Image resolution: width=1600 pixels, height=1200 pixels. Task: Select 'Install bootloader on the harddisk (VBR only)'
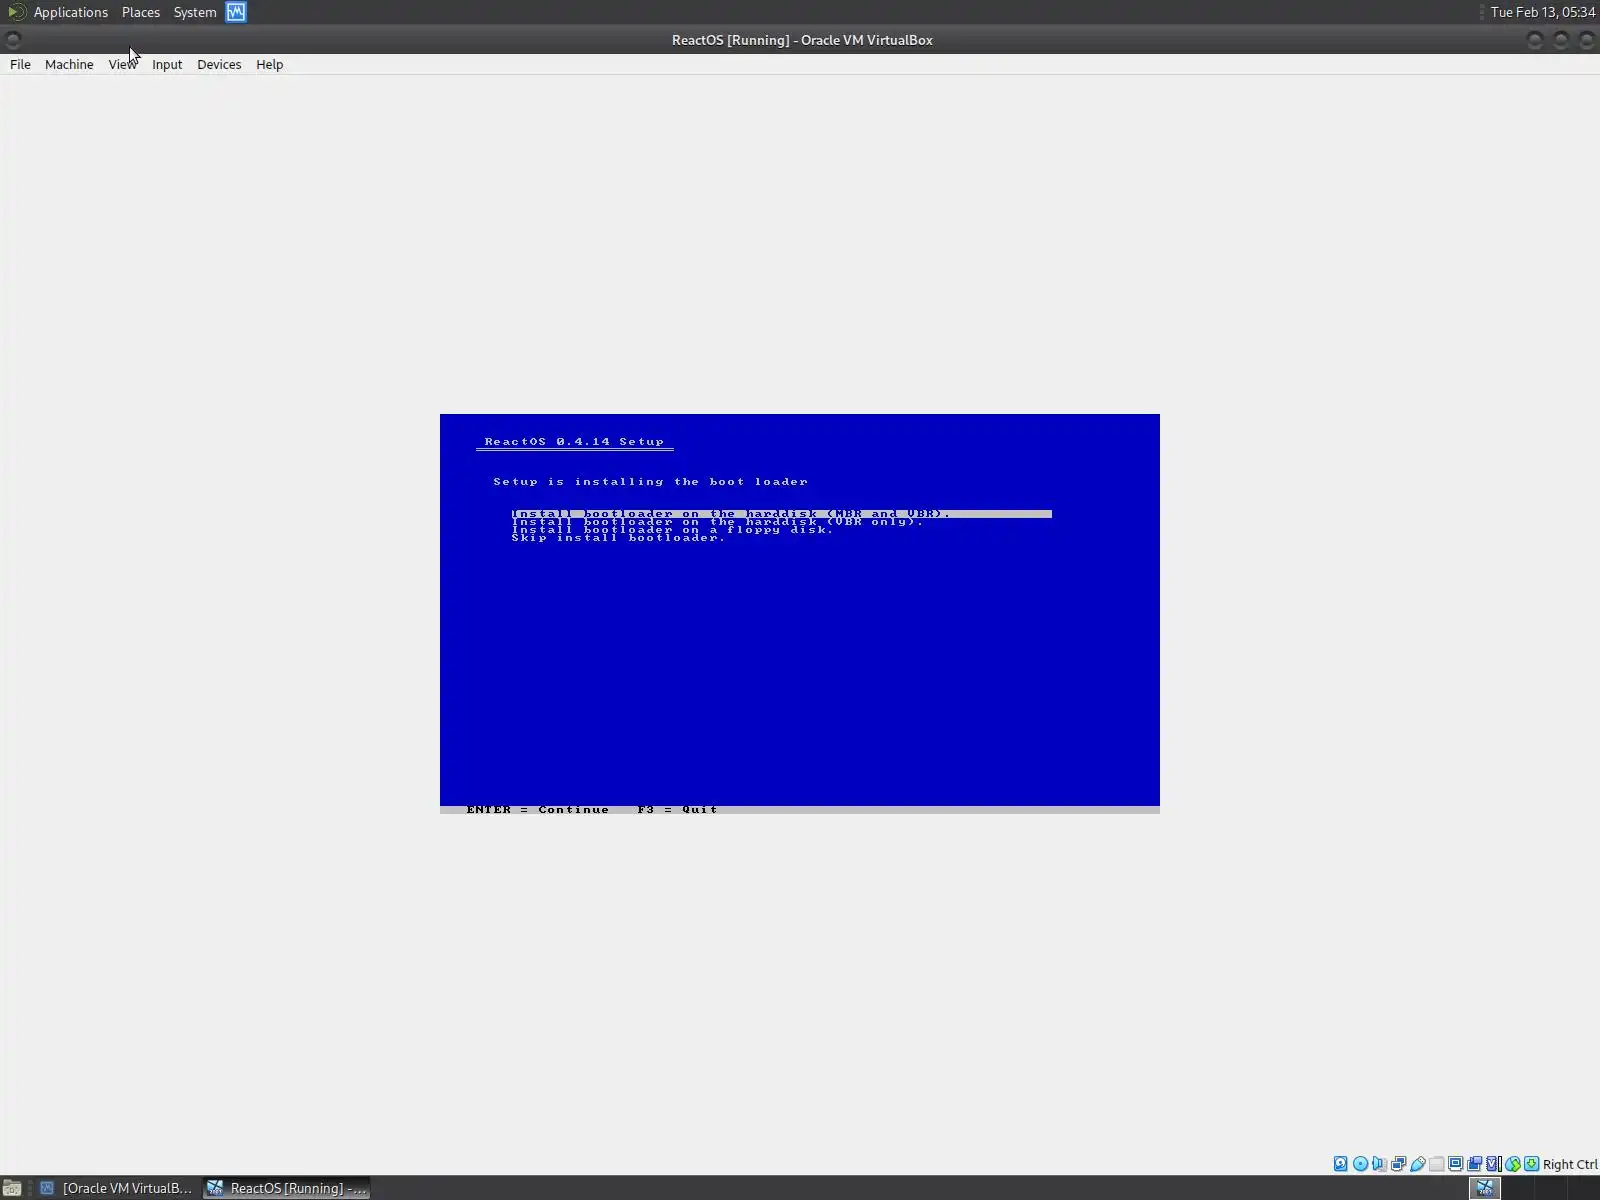pos(717,521)
